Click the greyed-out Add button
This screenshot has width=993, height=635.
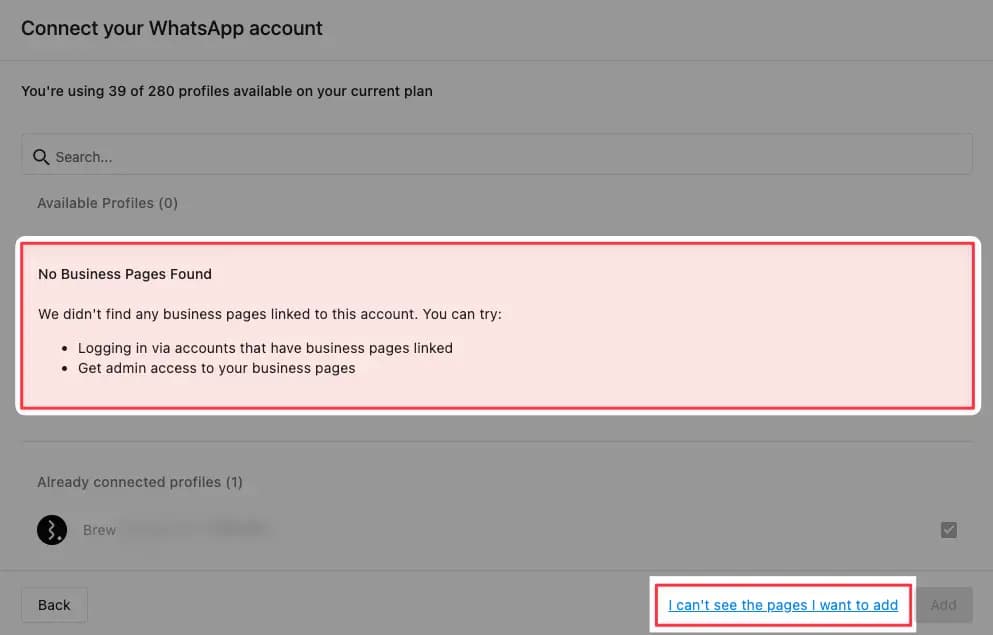pyautogui.click(x=943, y=605)
